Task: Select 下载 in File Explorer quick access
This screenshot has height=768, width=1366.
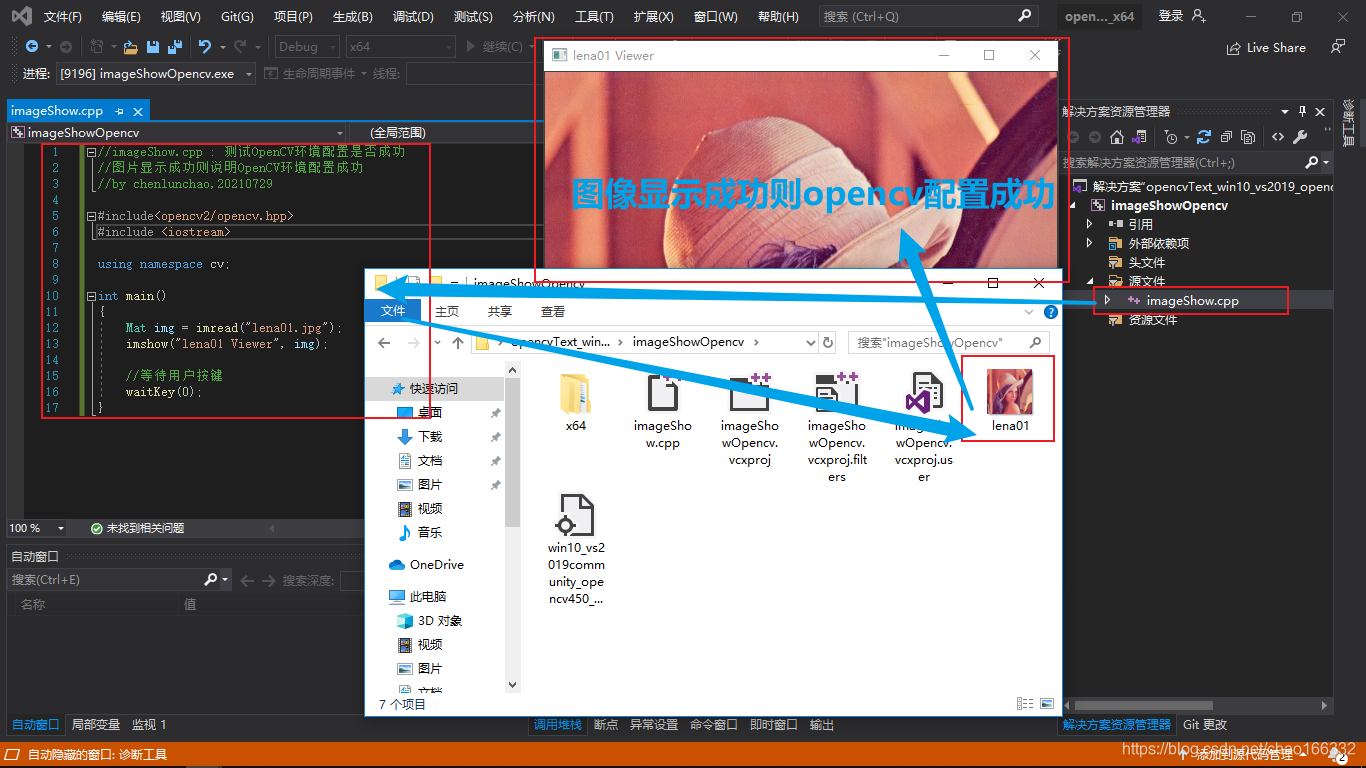Action: coord(430,437)
